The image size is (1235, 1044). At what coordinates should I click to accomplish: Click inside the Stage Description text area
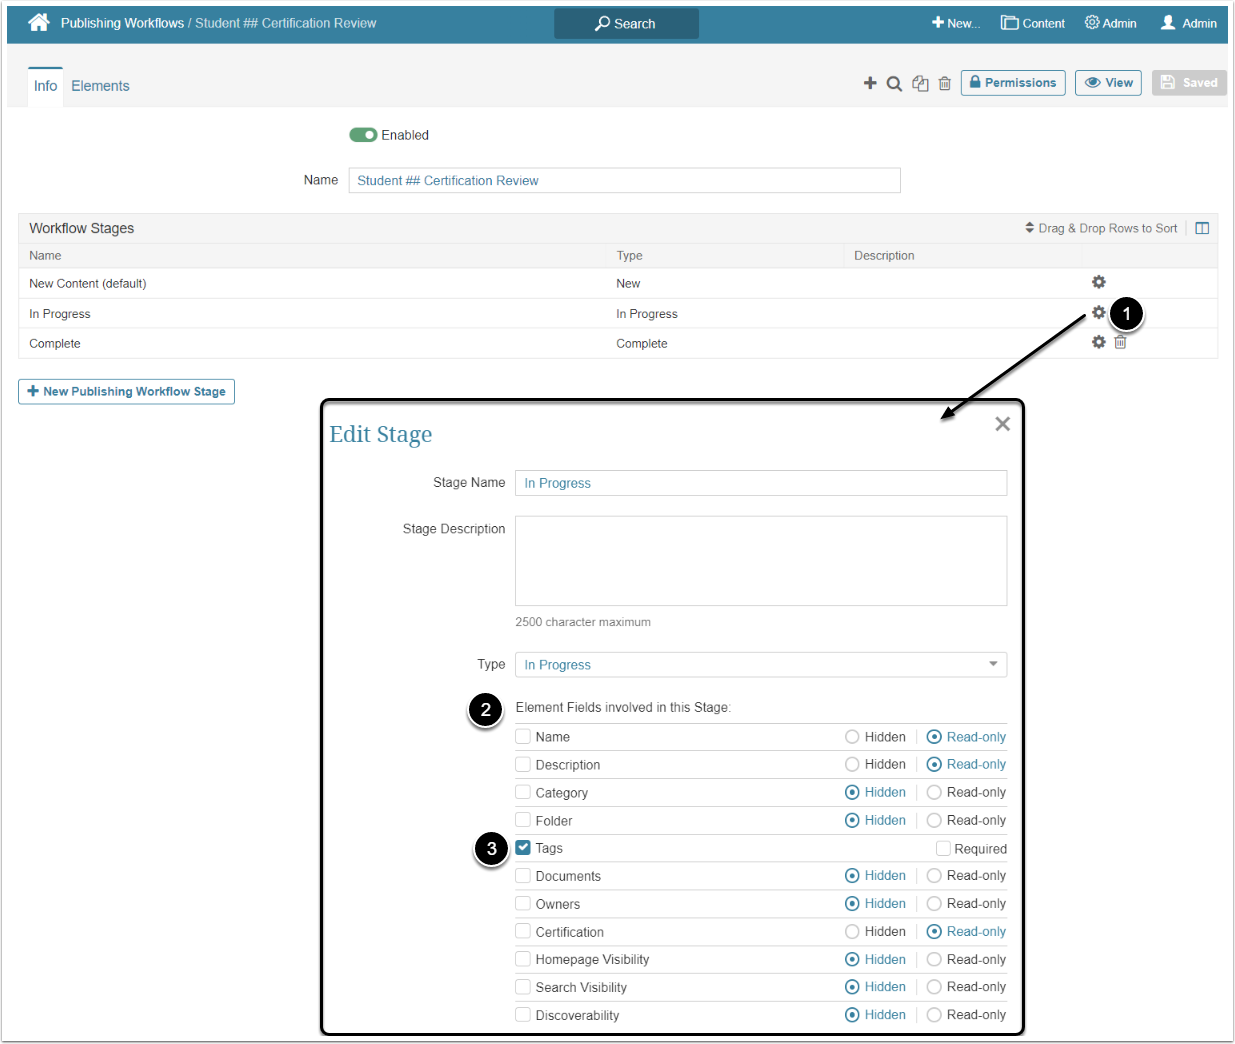click(x=760, y=560)
